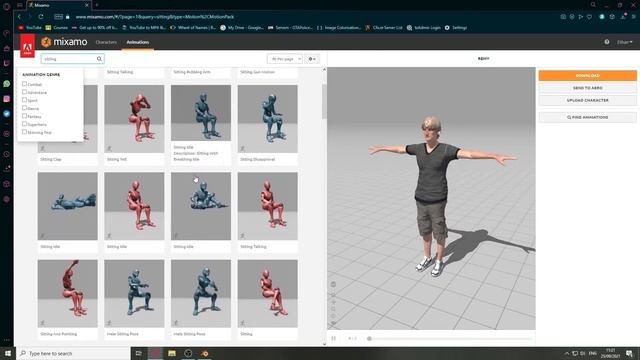Open WhatsApp from the Opera sidebar

click(7, 84)
